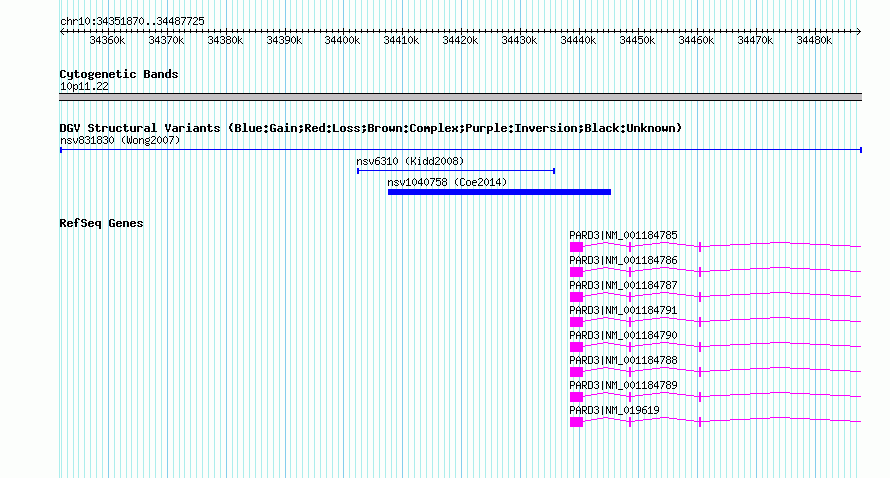
Task: Click the chr10:34351870..34487725 coordinate label
Action: coord(132,21)
